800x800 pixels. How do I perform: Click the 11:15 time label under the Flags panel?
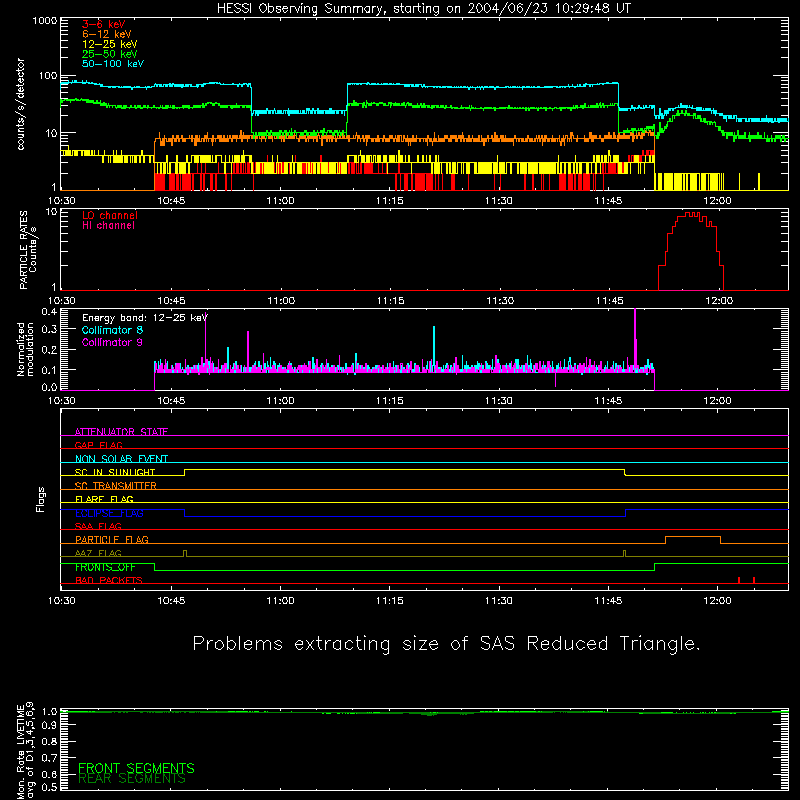coord(390,601)
